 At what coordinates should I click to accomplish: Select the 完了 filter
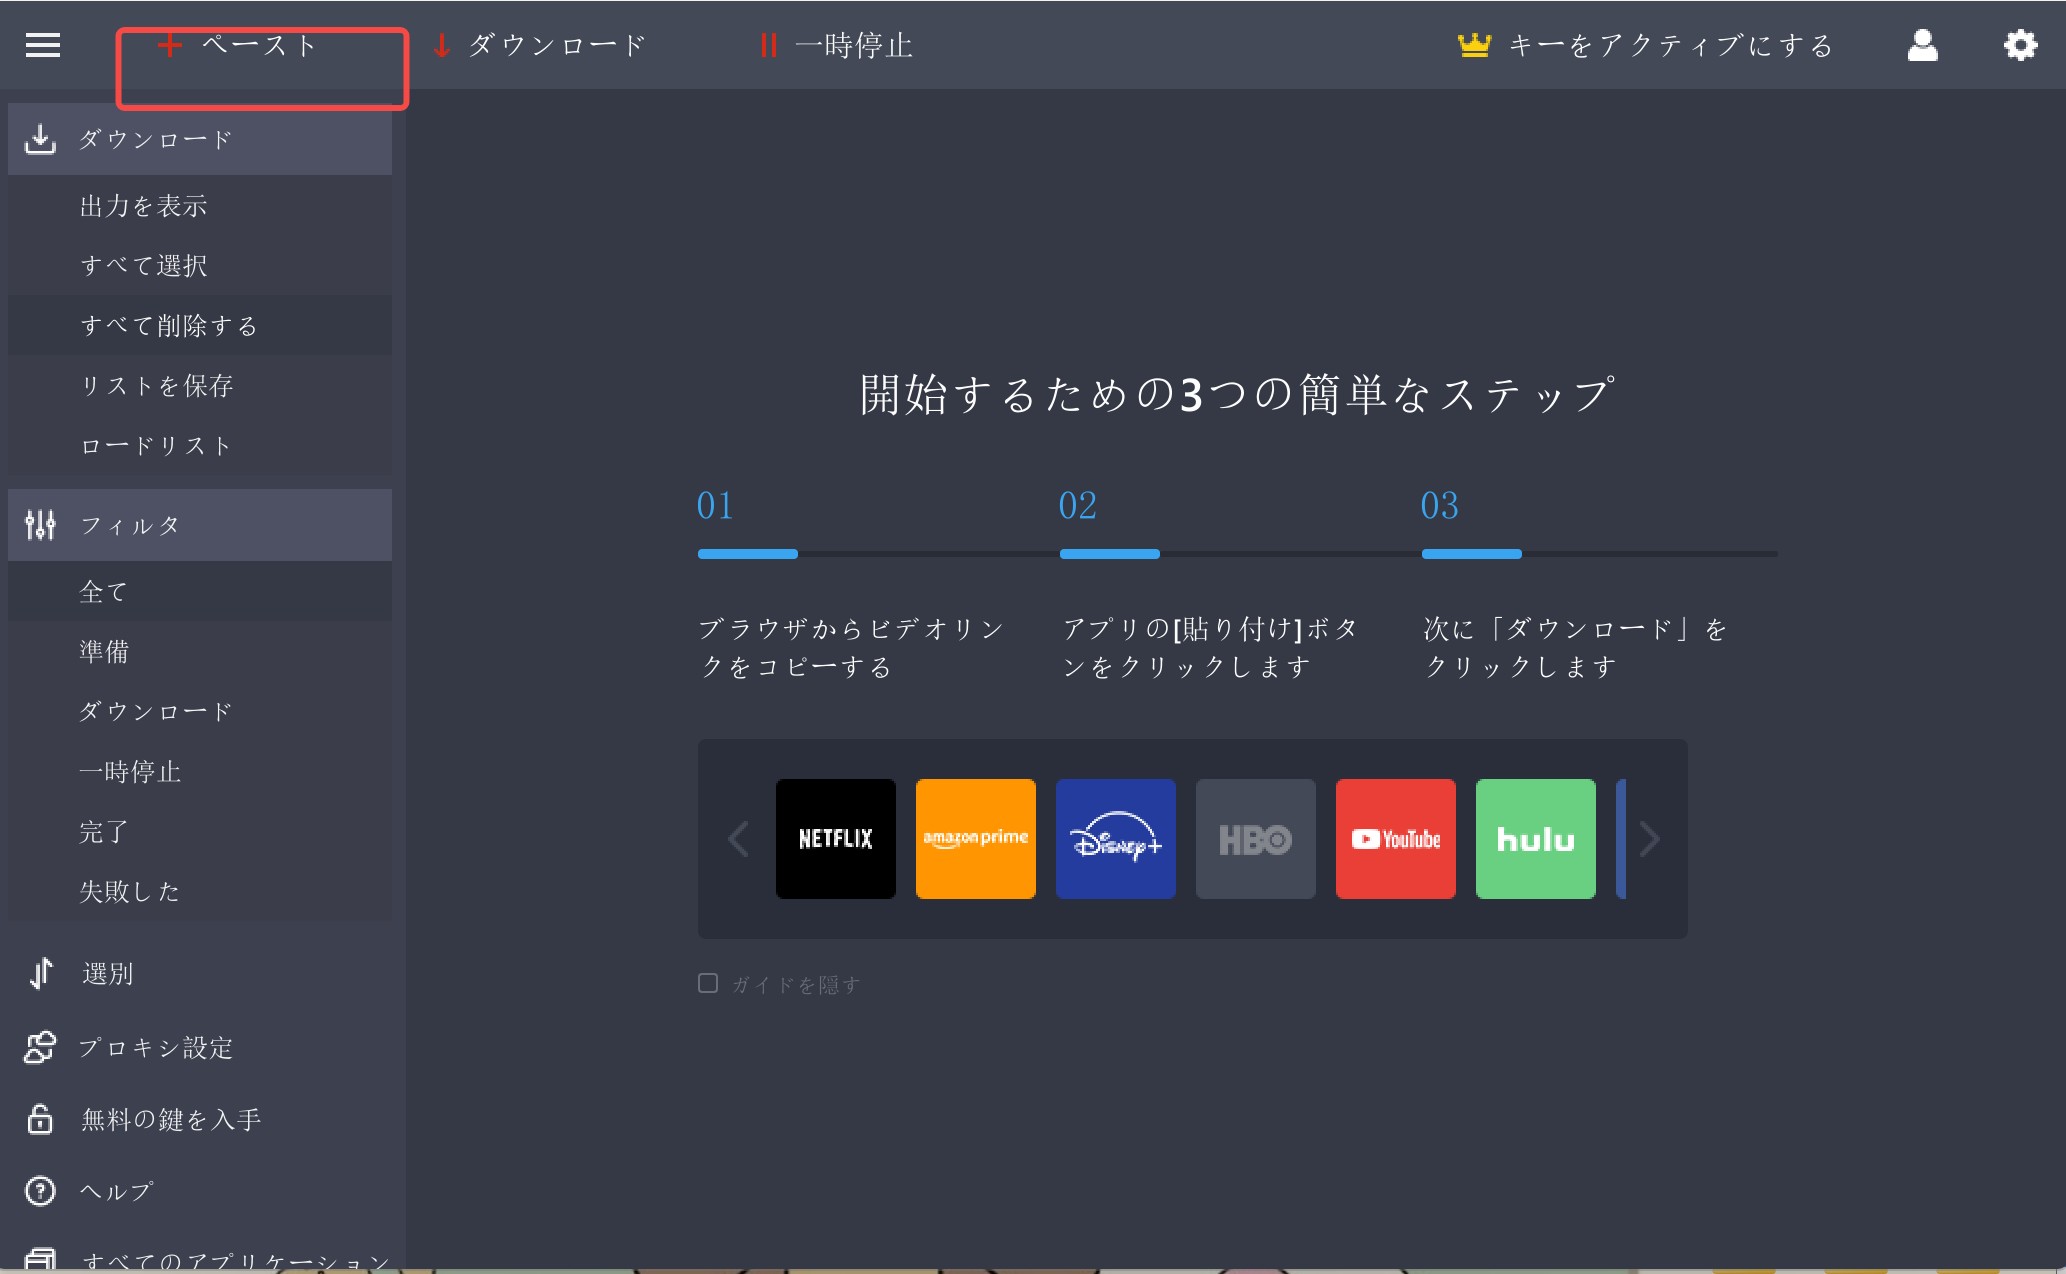click(200, 831)
